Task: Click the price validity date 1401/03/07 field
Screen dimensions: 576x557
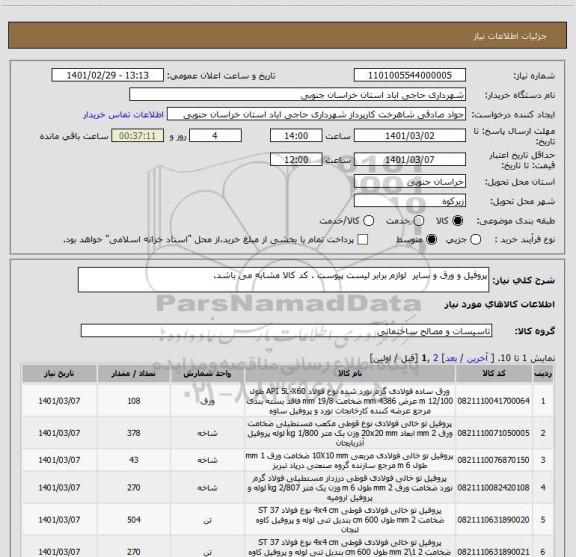Action: (x=410, y=159)
